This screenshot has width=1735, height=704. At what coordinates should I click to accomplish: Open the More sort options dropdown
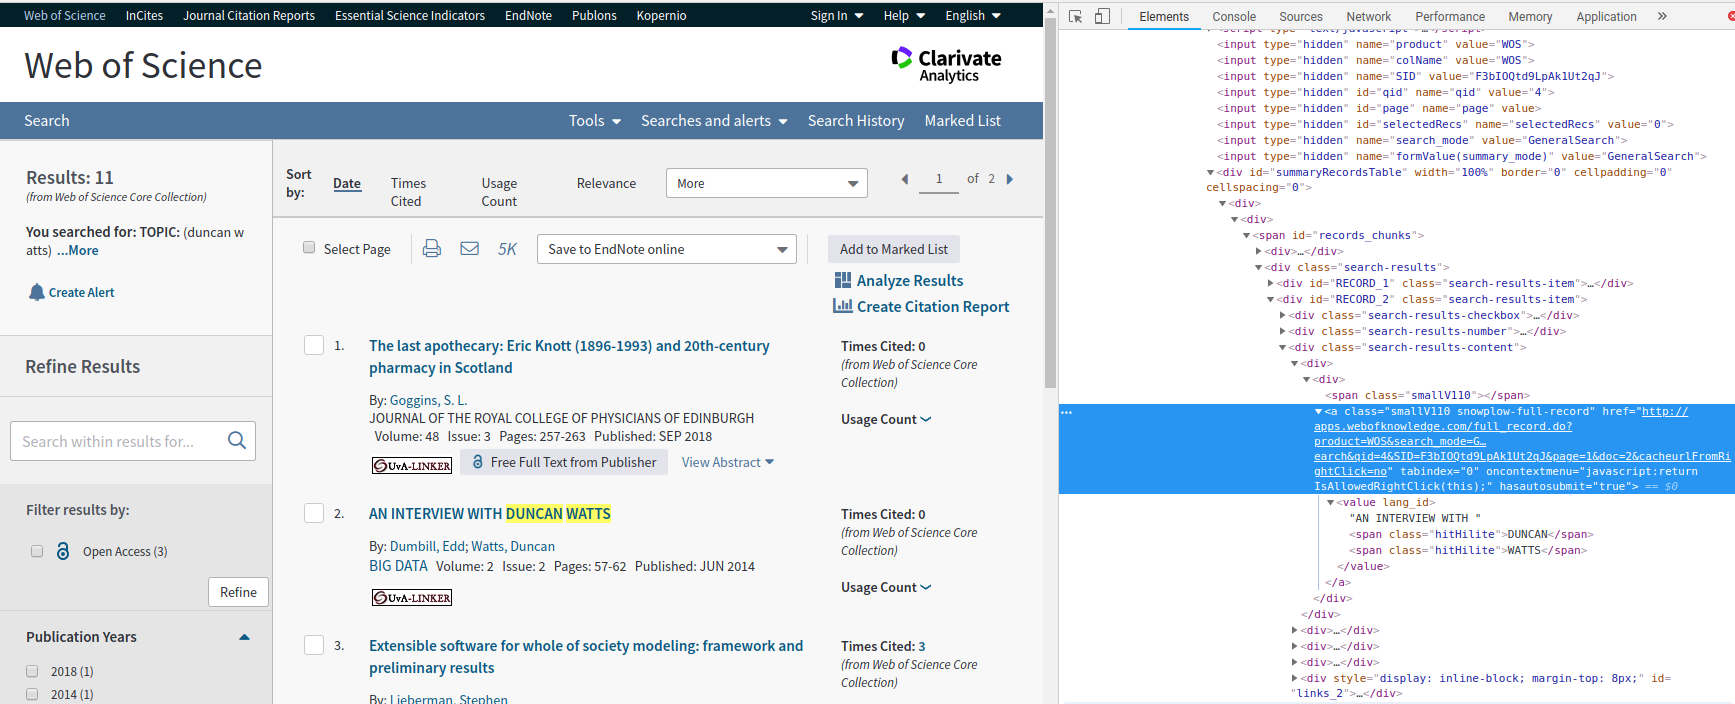click(x=767, y=183)
